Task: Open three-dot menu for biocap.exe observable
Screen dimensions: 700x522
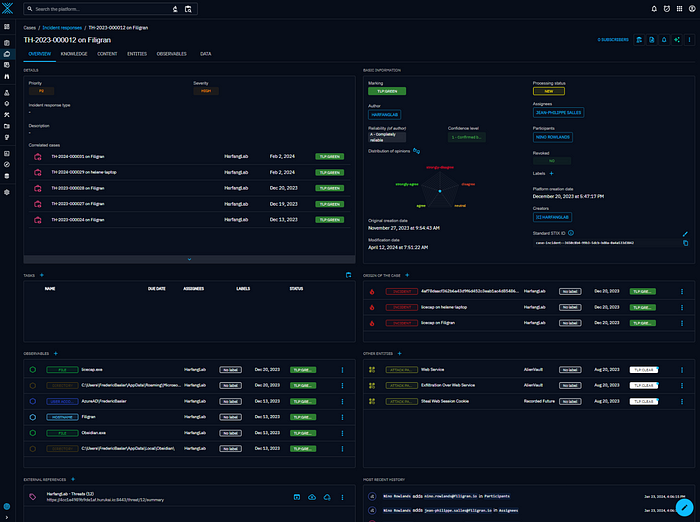Action: [x=343, y=369]
